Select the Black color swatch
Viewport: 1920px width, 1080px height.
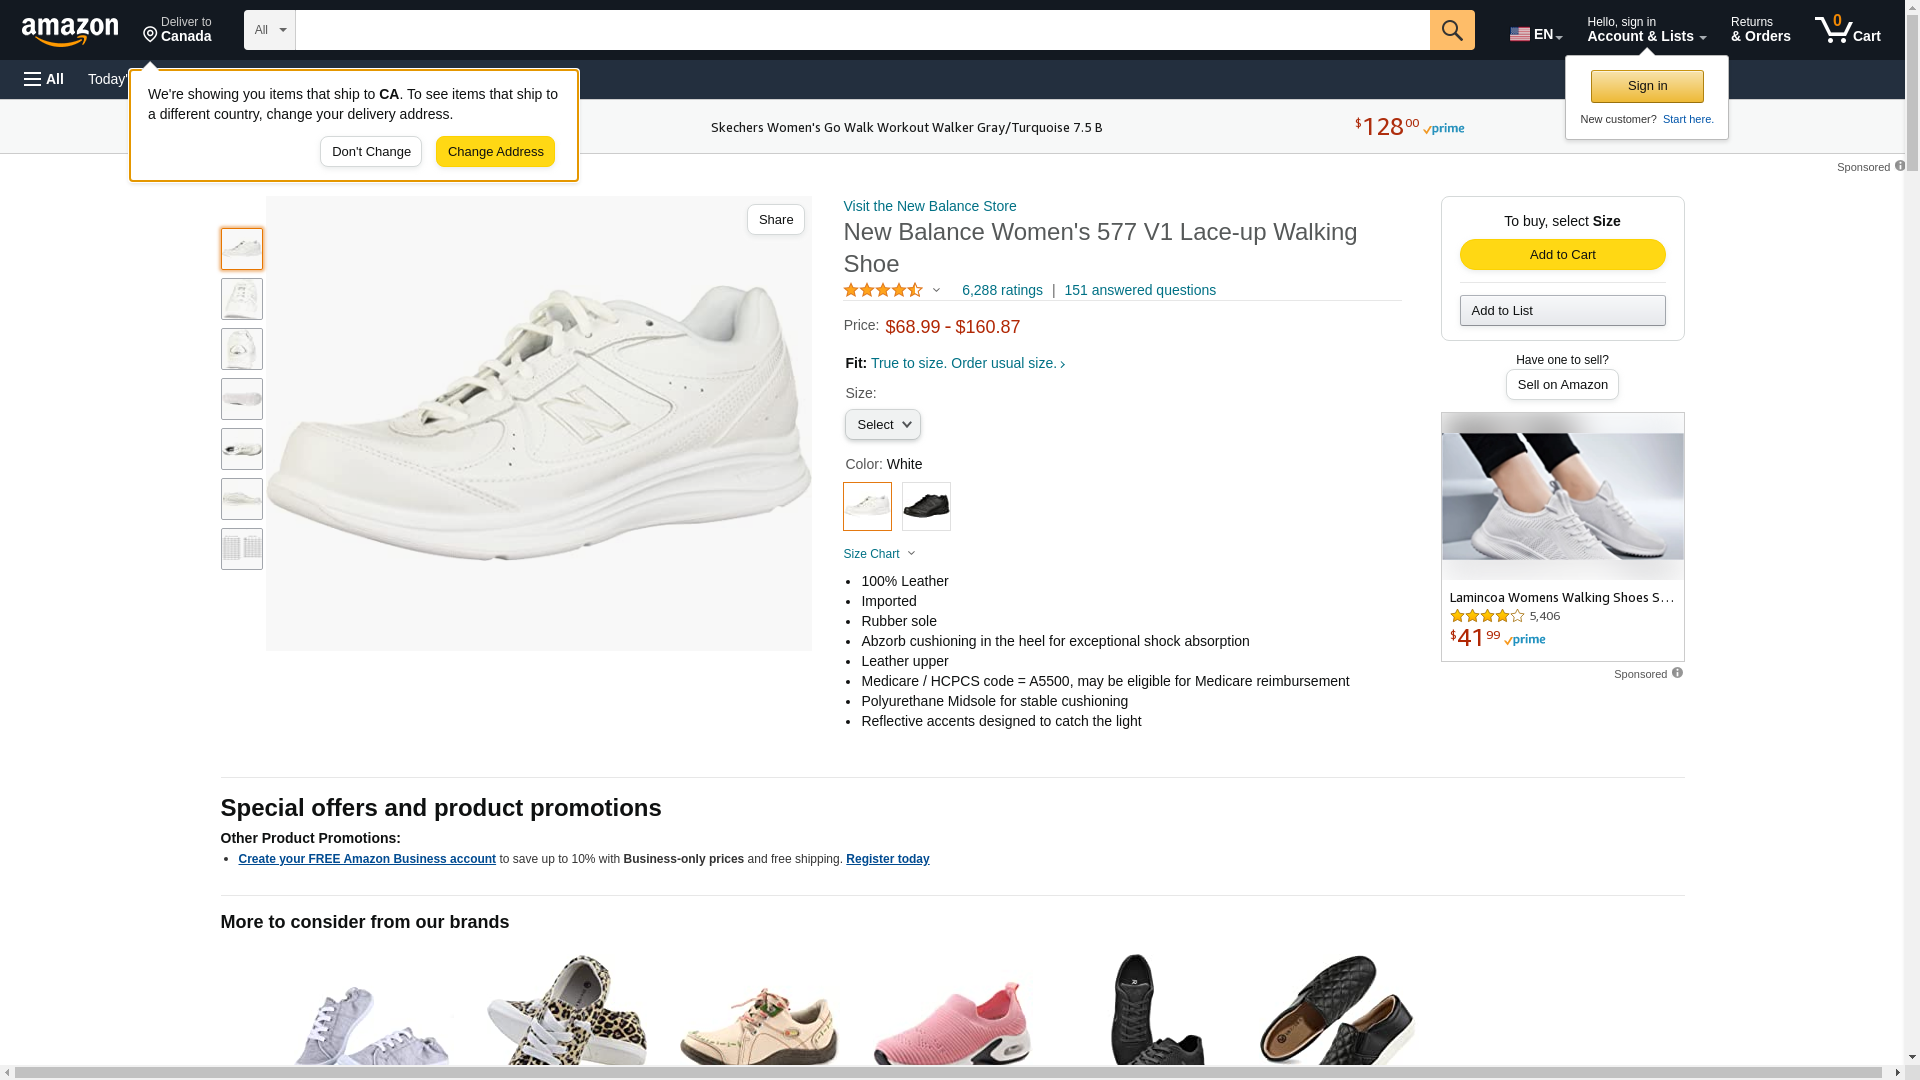pyautogui.click(x=926, y=506)
